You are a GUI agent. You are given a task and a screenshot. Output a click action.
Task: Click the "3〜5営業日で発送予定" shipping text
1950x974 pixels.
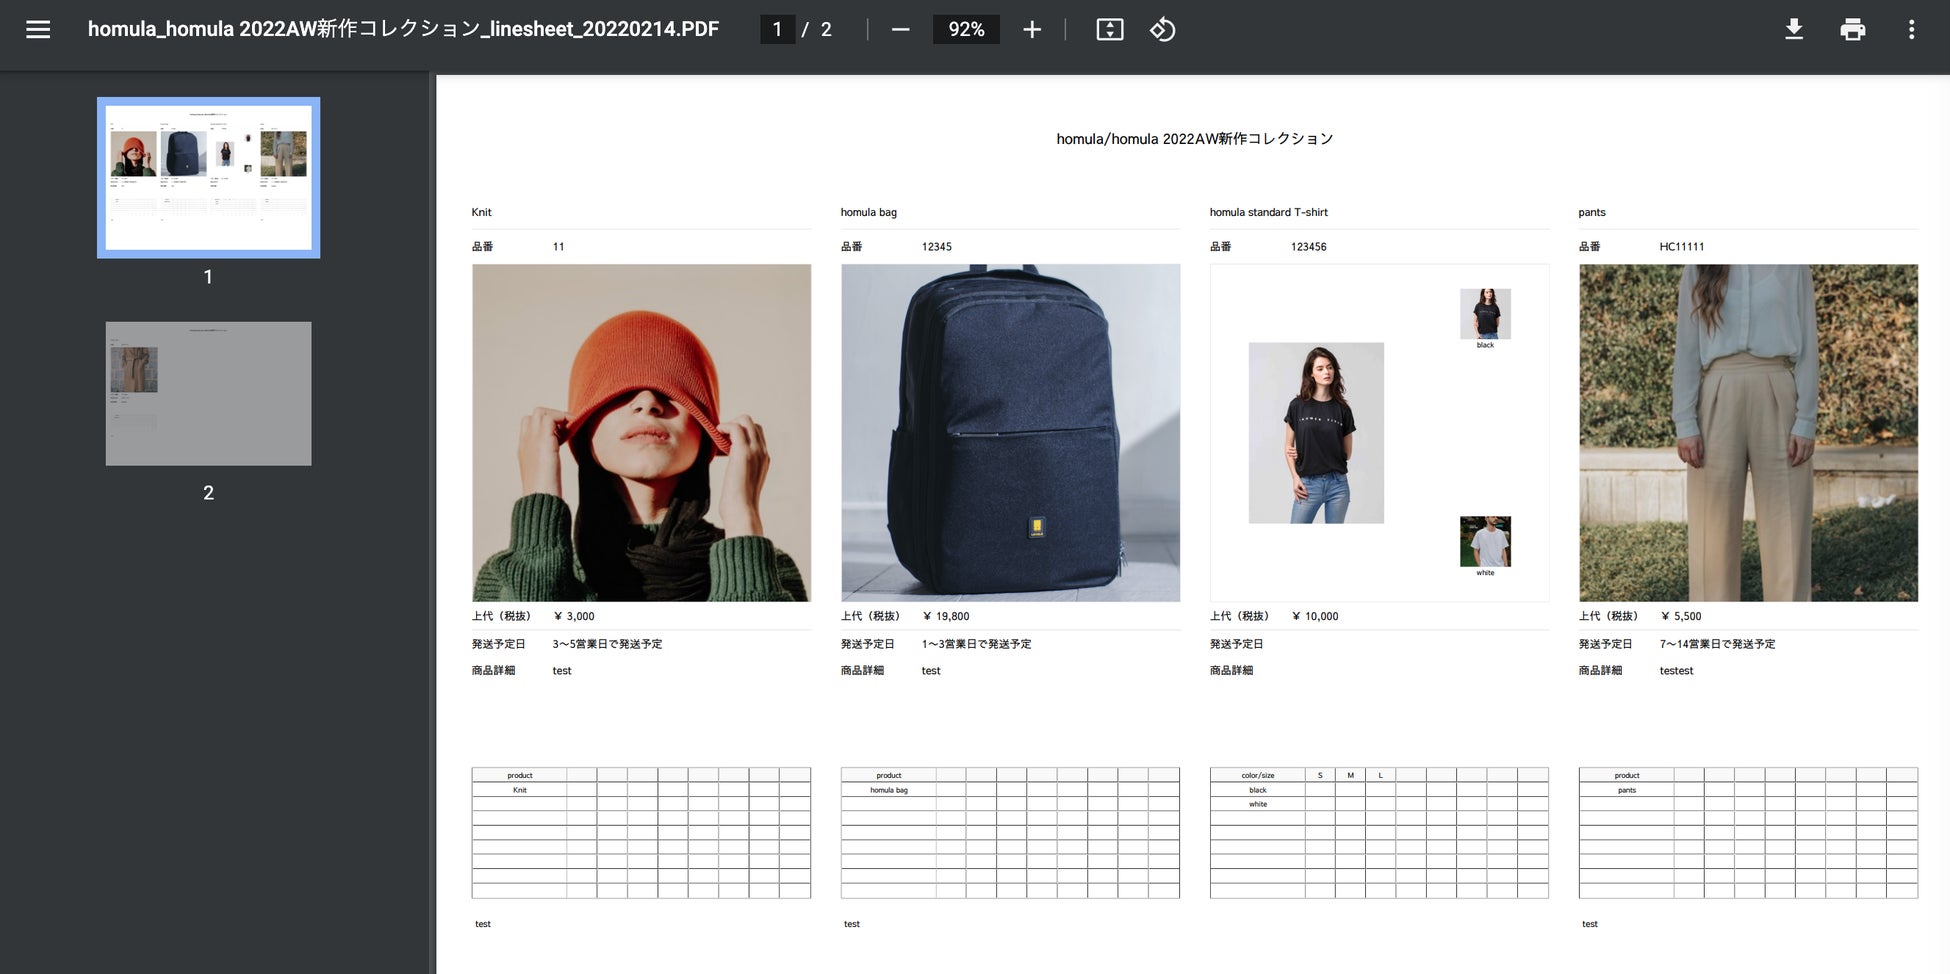point(607,644)
